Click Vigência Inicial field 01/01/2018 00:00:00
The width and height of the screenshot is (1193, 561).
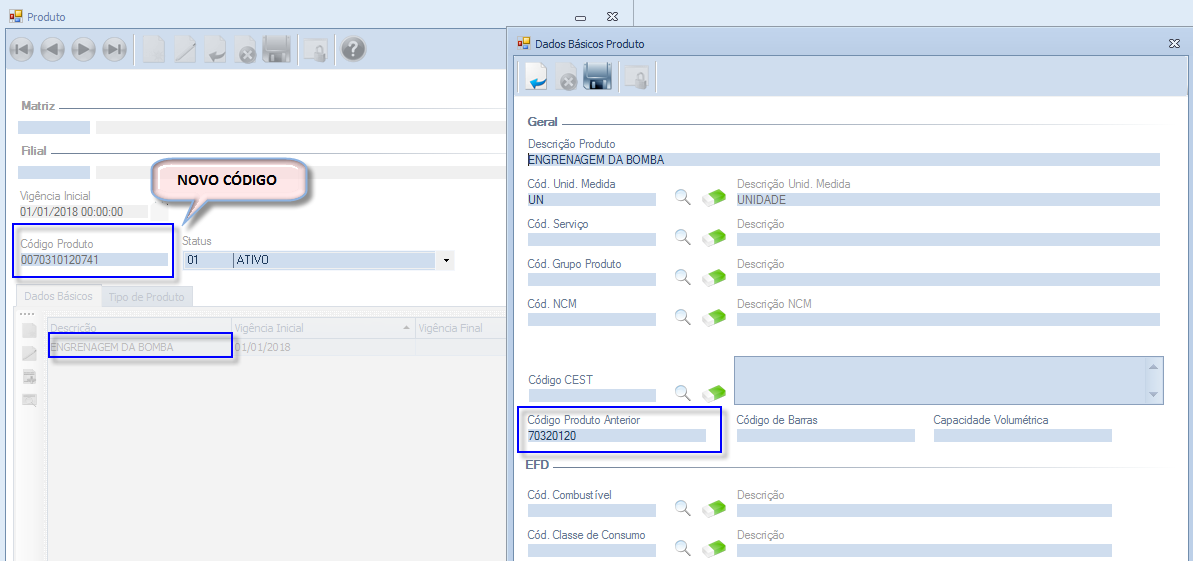[83, 212]
